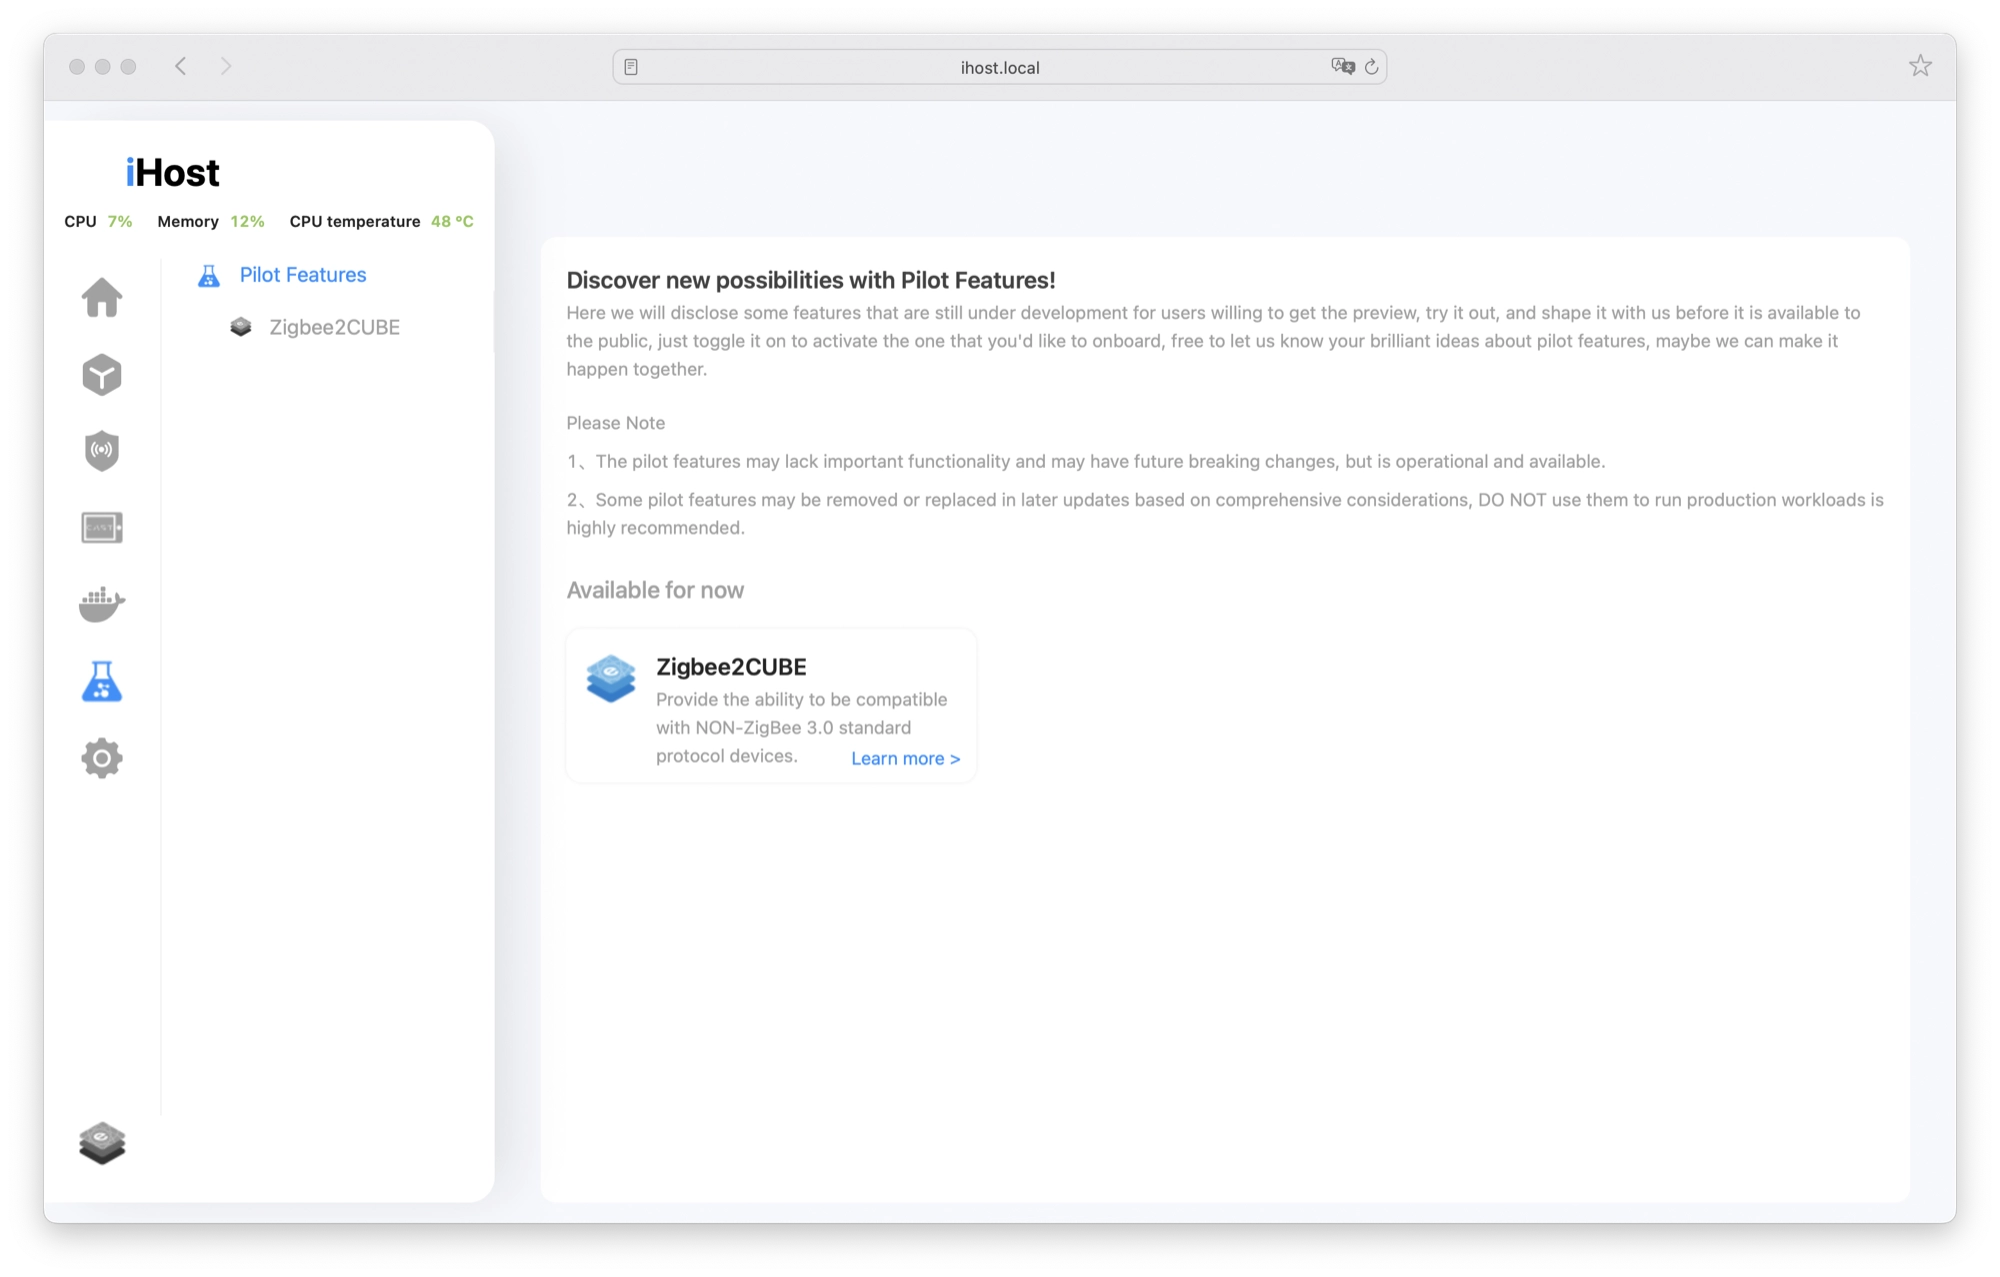2000x1277 pixels.
Task: Click the 'Discover new possibilities' heading
Action: (811, 280)
